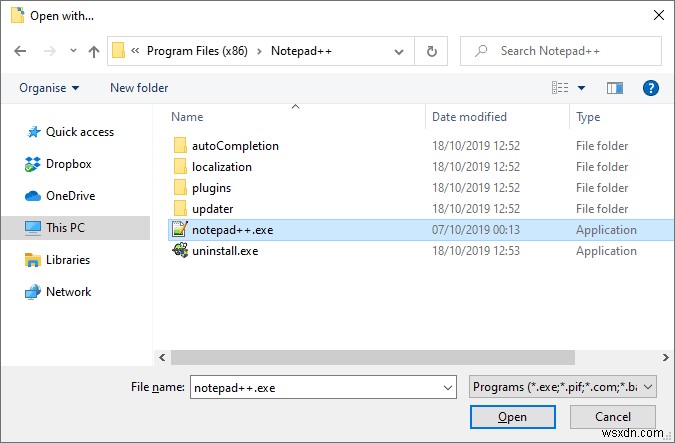The image size is (675, 443).
Task: Select Dropbox in navigation pane
Action: (x=69, y=164)
